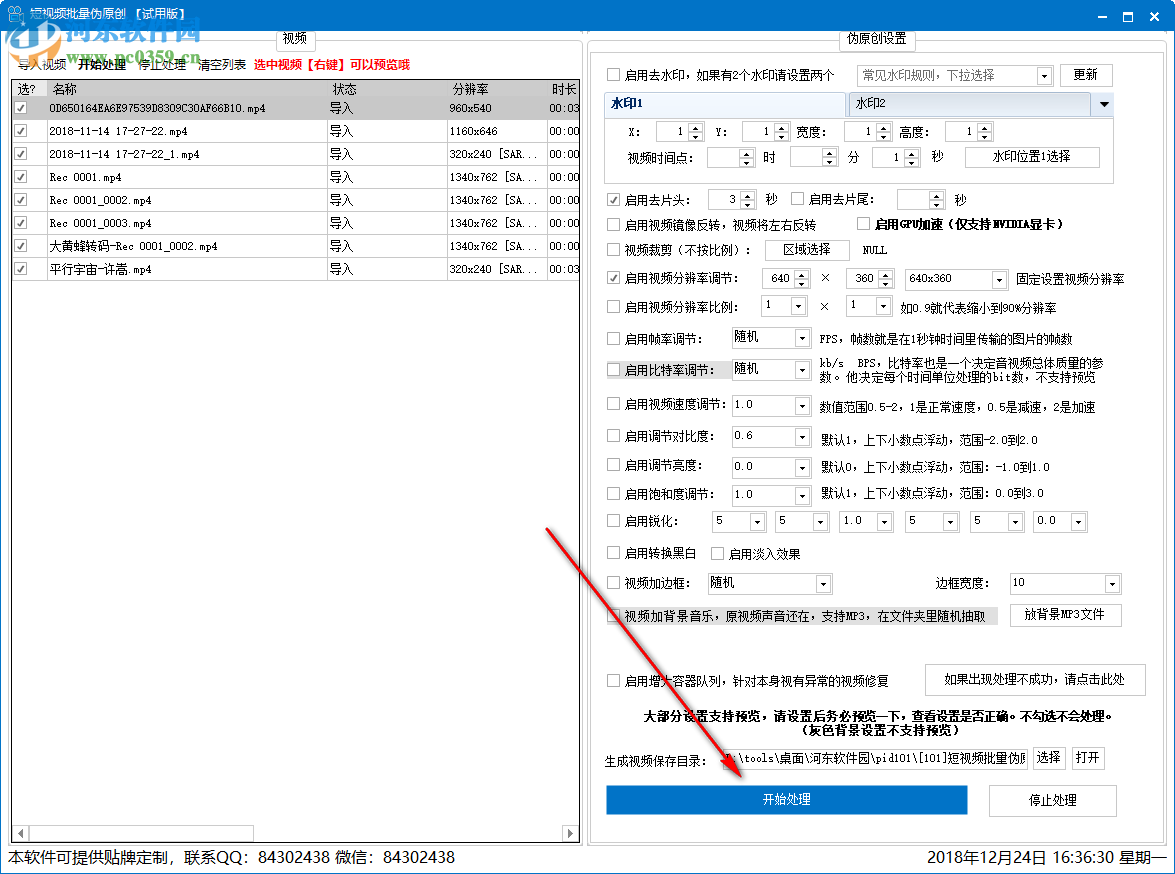
Task: Open the 常见水印规则 dropdown
Action: [x=1044, y=76]
